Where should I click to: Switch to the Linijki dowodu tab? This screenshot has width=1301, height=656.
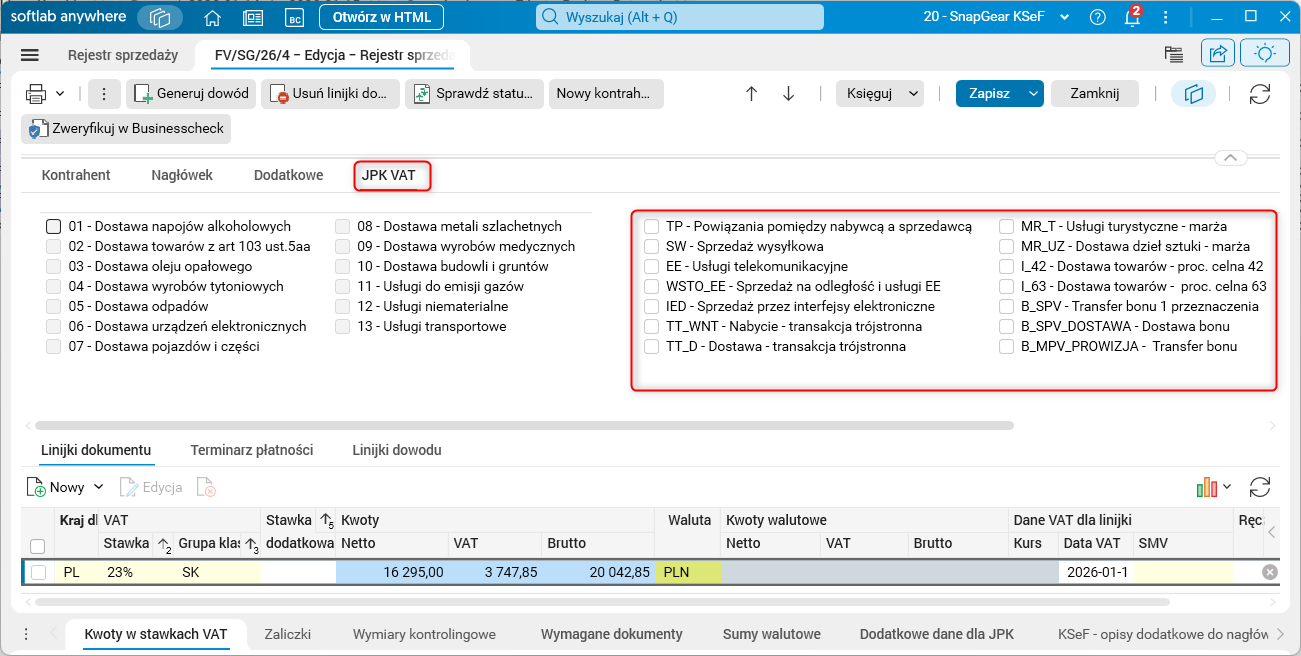click(x=397, y=450)
